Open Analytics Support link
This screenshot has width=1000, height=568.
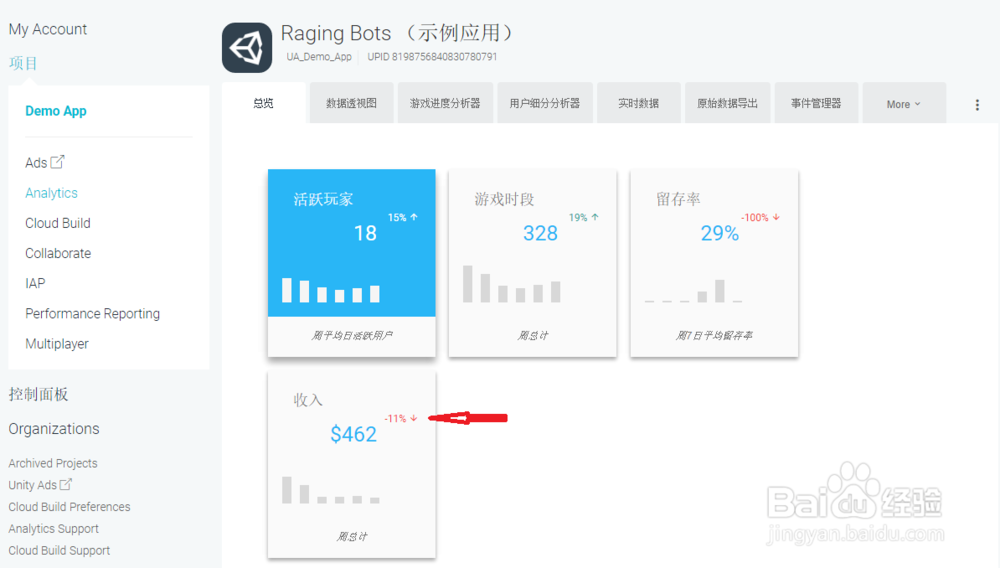click(x=54, y=528)
